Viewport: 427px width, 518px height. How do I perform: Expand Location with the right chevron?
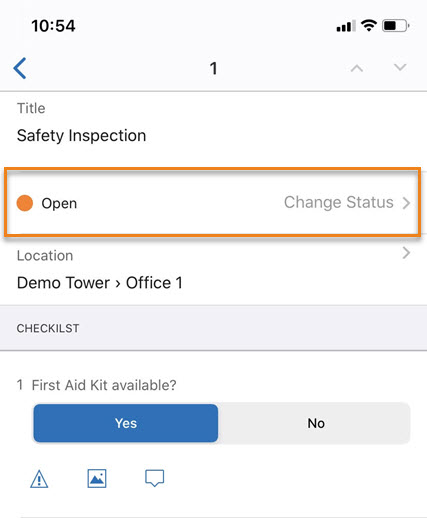[406, 253]
